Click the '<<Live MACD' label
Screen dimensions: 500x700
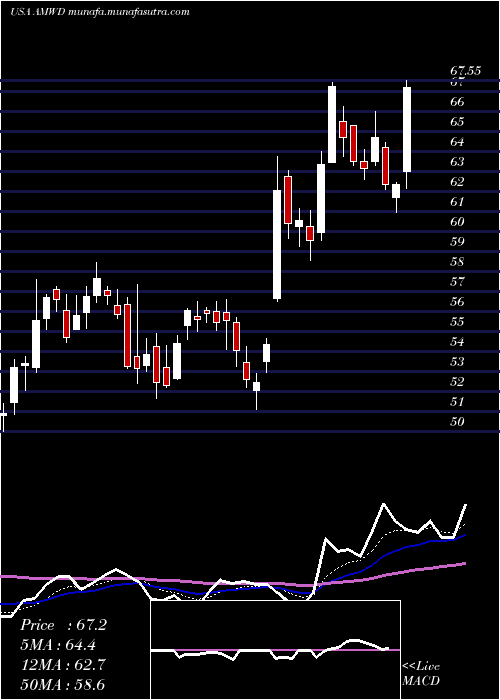(421, 674)
